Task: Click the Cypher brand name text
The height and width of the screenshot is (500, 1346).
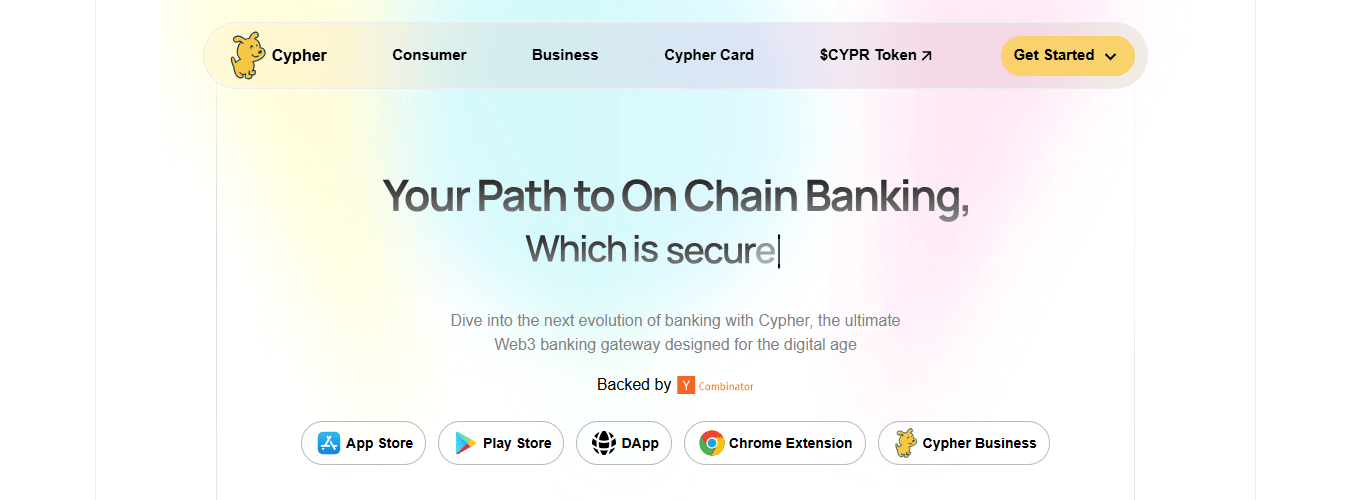Action: click(x=299, y=55)
